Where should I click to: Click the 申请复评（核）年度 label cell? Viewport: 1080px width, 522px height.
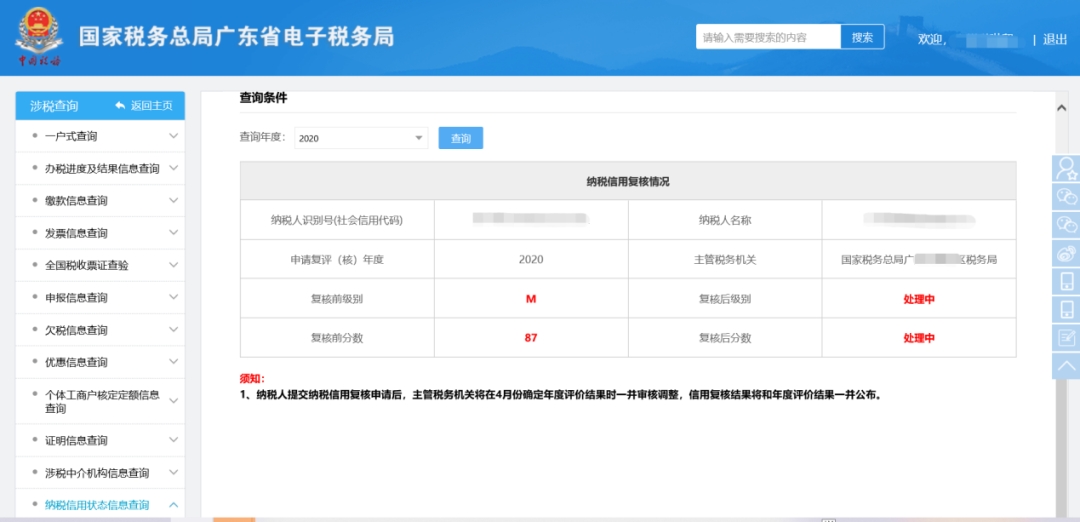click(337, 260)
